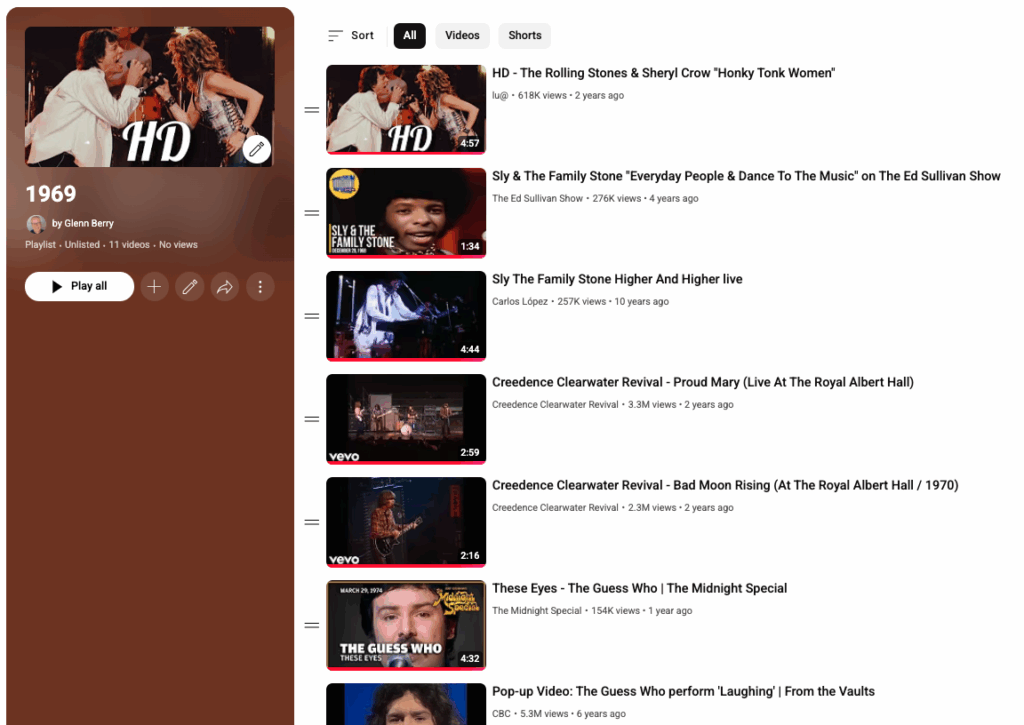The width and height of the screenshot is (1024, 725).
Task: Click the drag handle beside These Eyes video
Action: (x=311, y=625)
